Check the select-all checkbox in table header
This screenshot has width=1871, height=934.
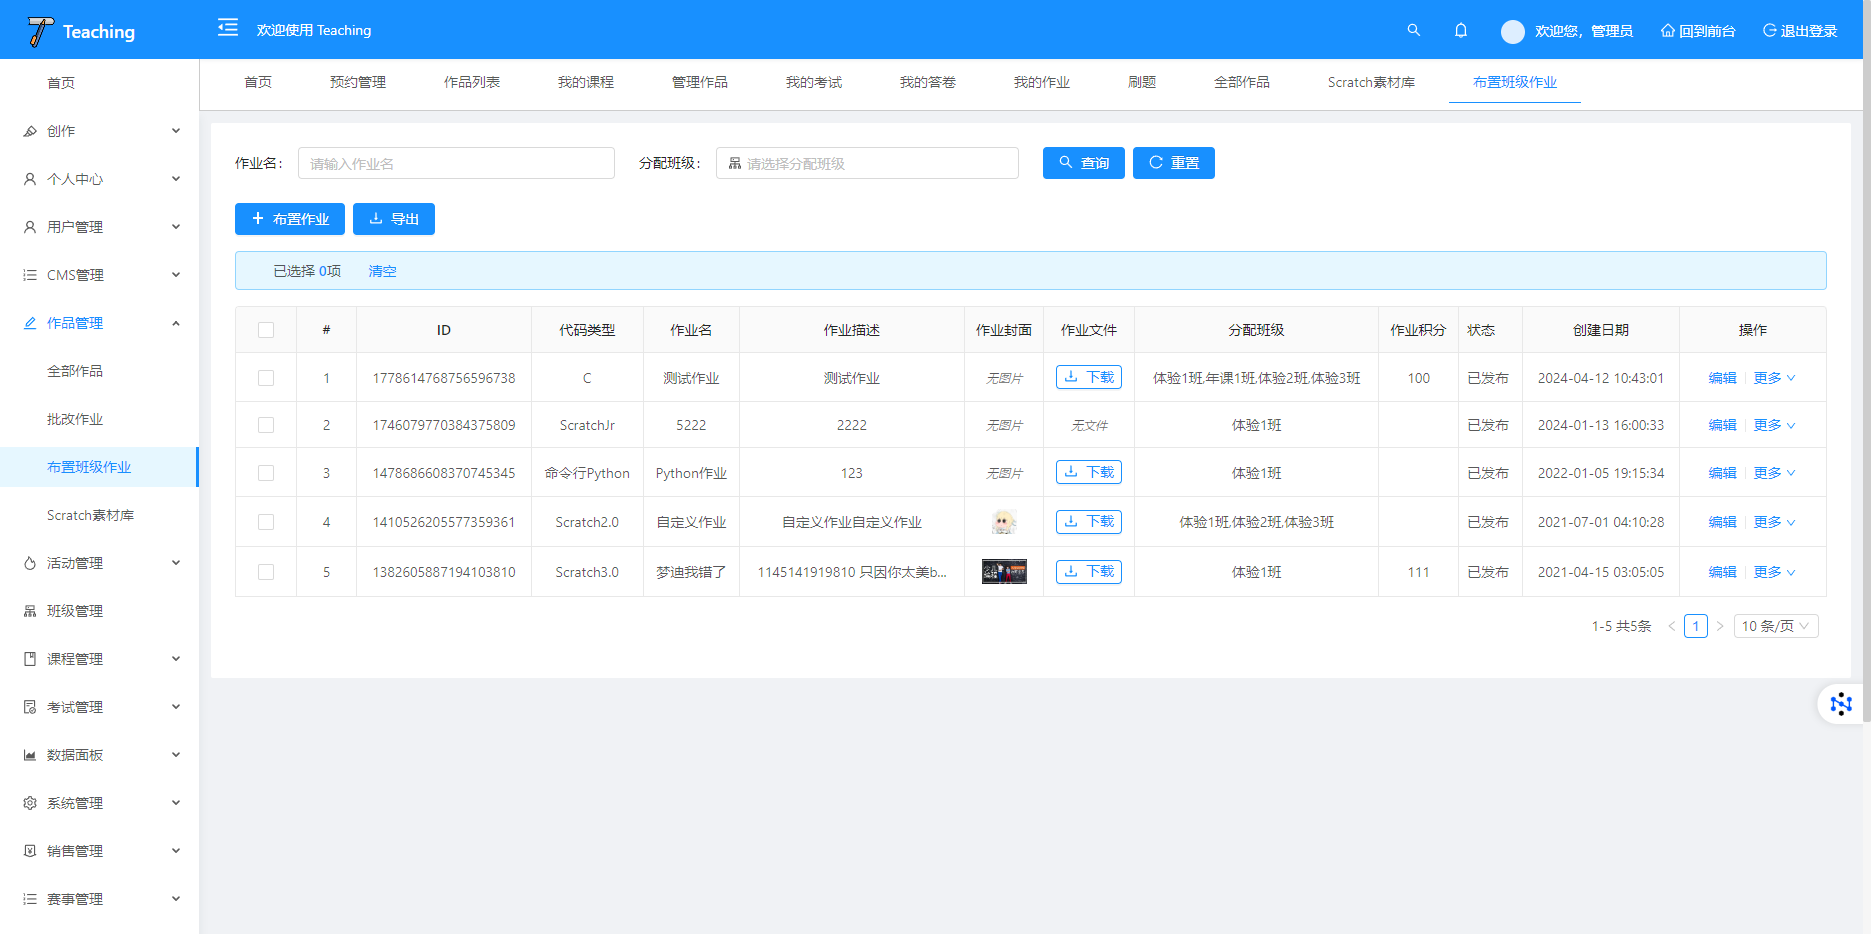pyautogui.click(x=266, y=330)
